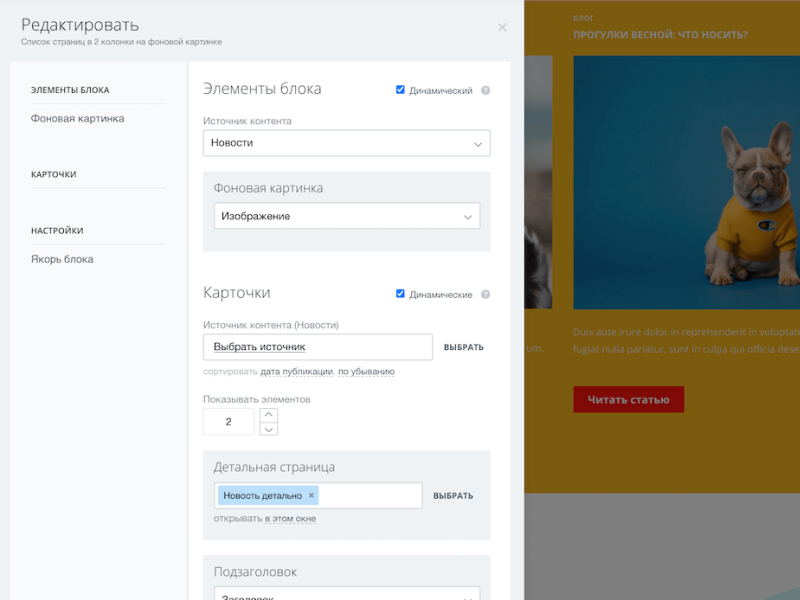Click the Выбрать источник field

[x=318, y=347]
